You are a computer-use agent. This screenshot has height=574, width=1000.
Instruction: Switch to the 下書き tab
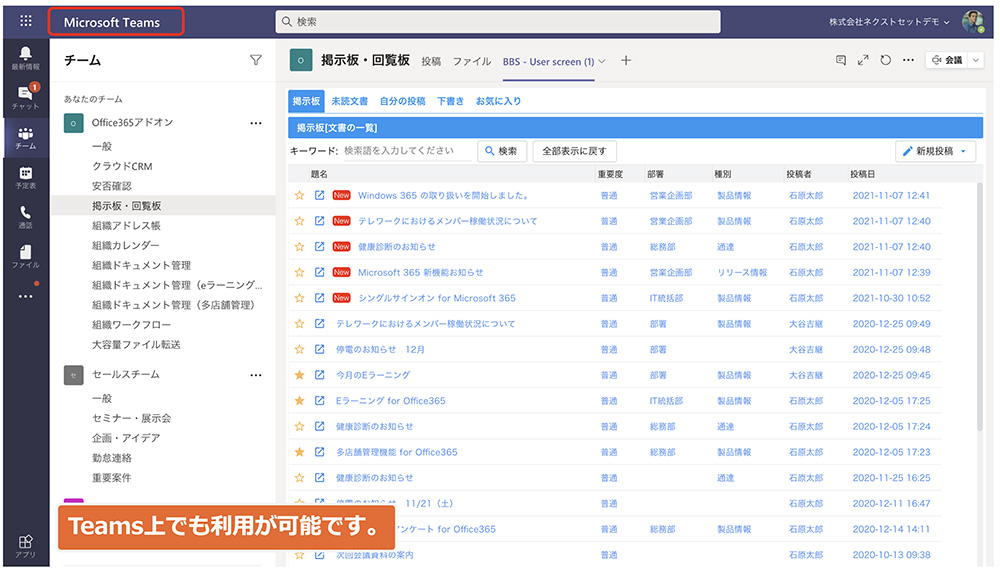pos(450,101)
